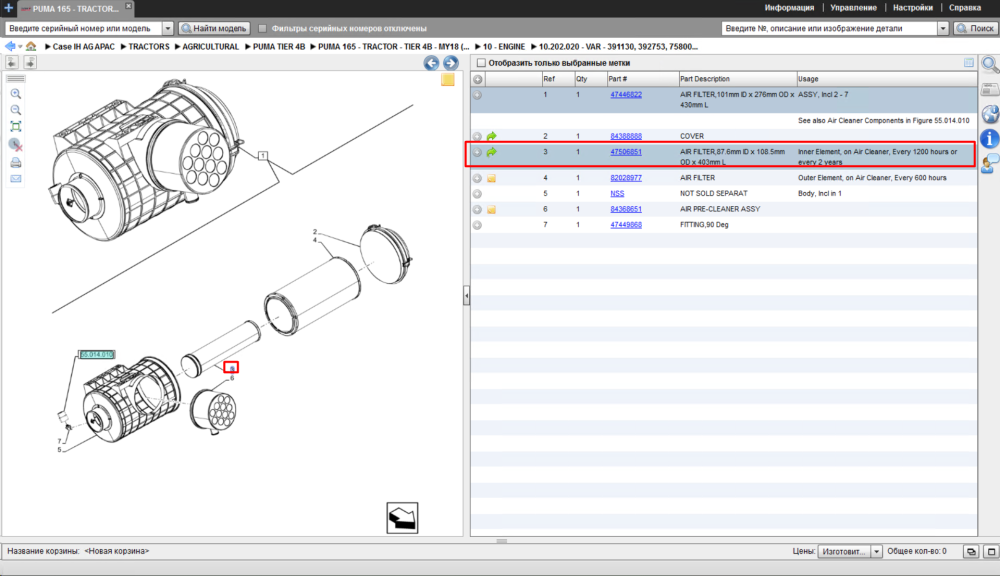This screenshot has width=1000, height=576.
Task: Clear diagram callout selections icon
Action: (x=16, y=145)
